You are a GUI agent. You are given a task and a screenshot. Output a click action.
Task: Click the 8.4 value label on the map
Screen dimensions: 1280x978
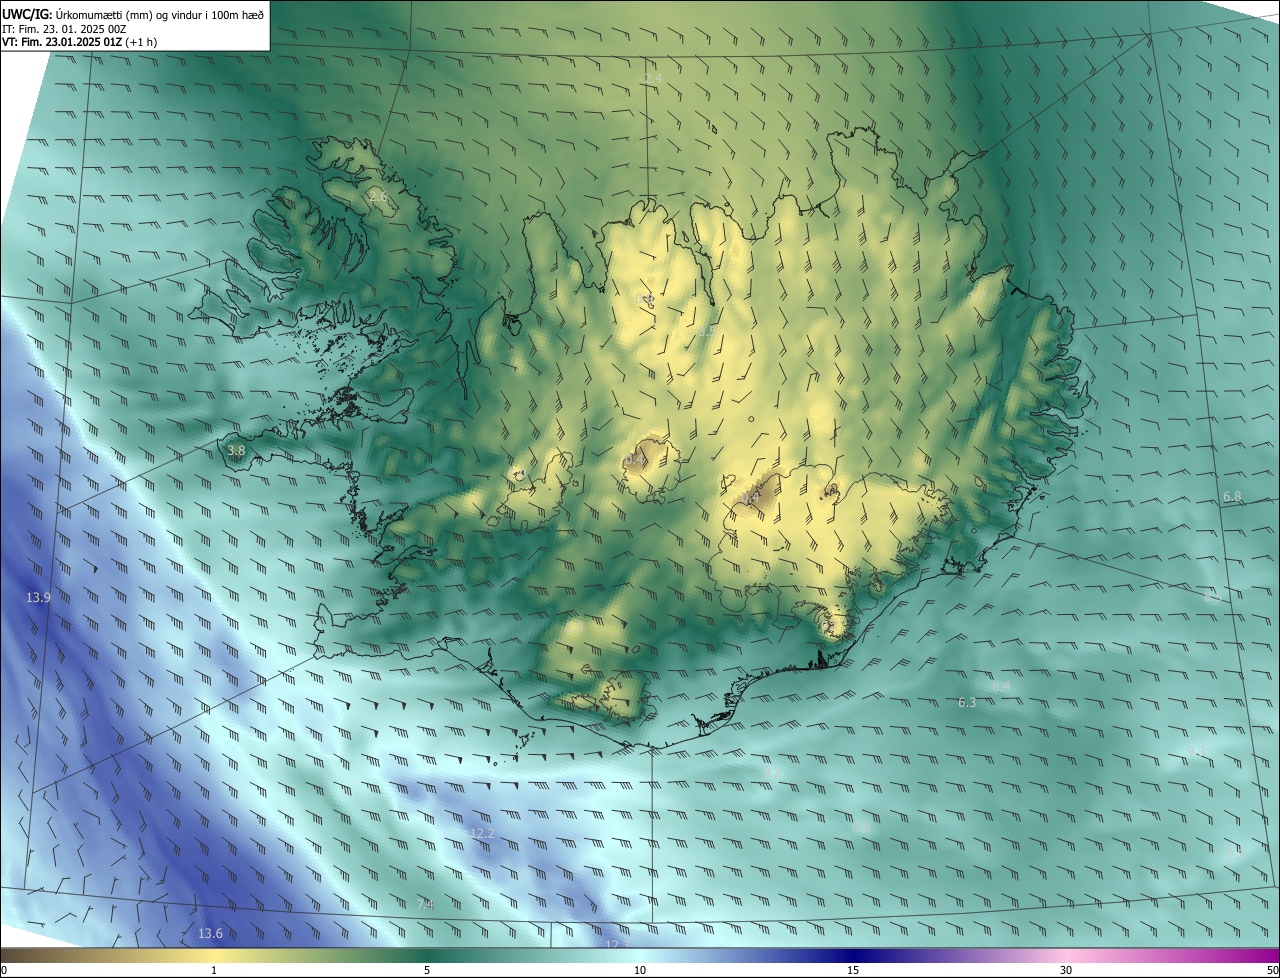coord(1001,686)
